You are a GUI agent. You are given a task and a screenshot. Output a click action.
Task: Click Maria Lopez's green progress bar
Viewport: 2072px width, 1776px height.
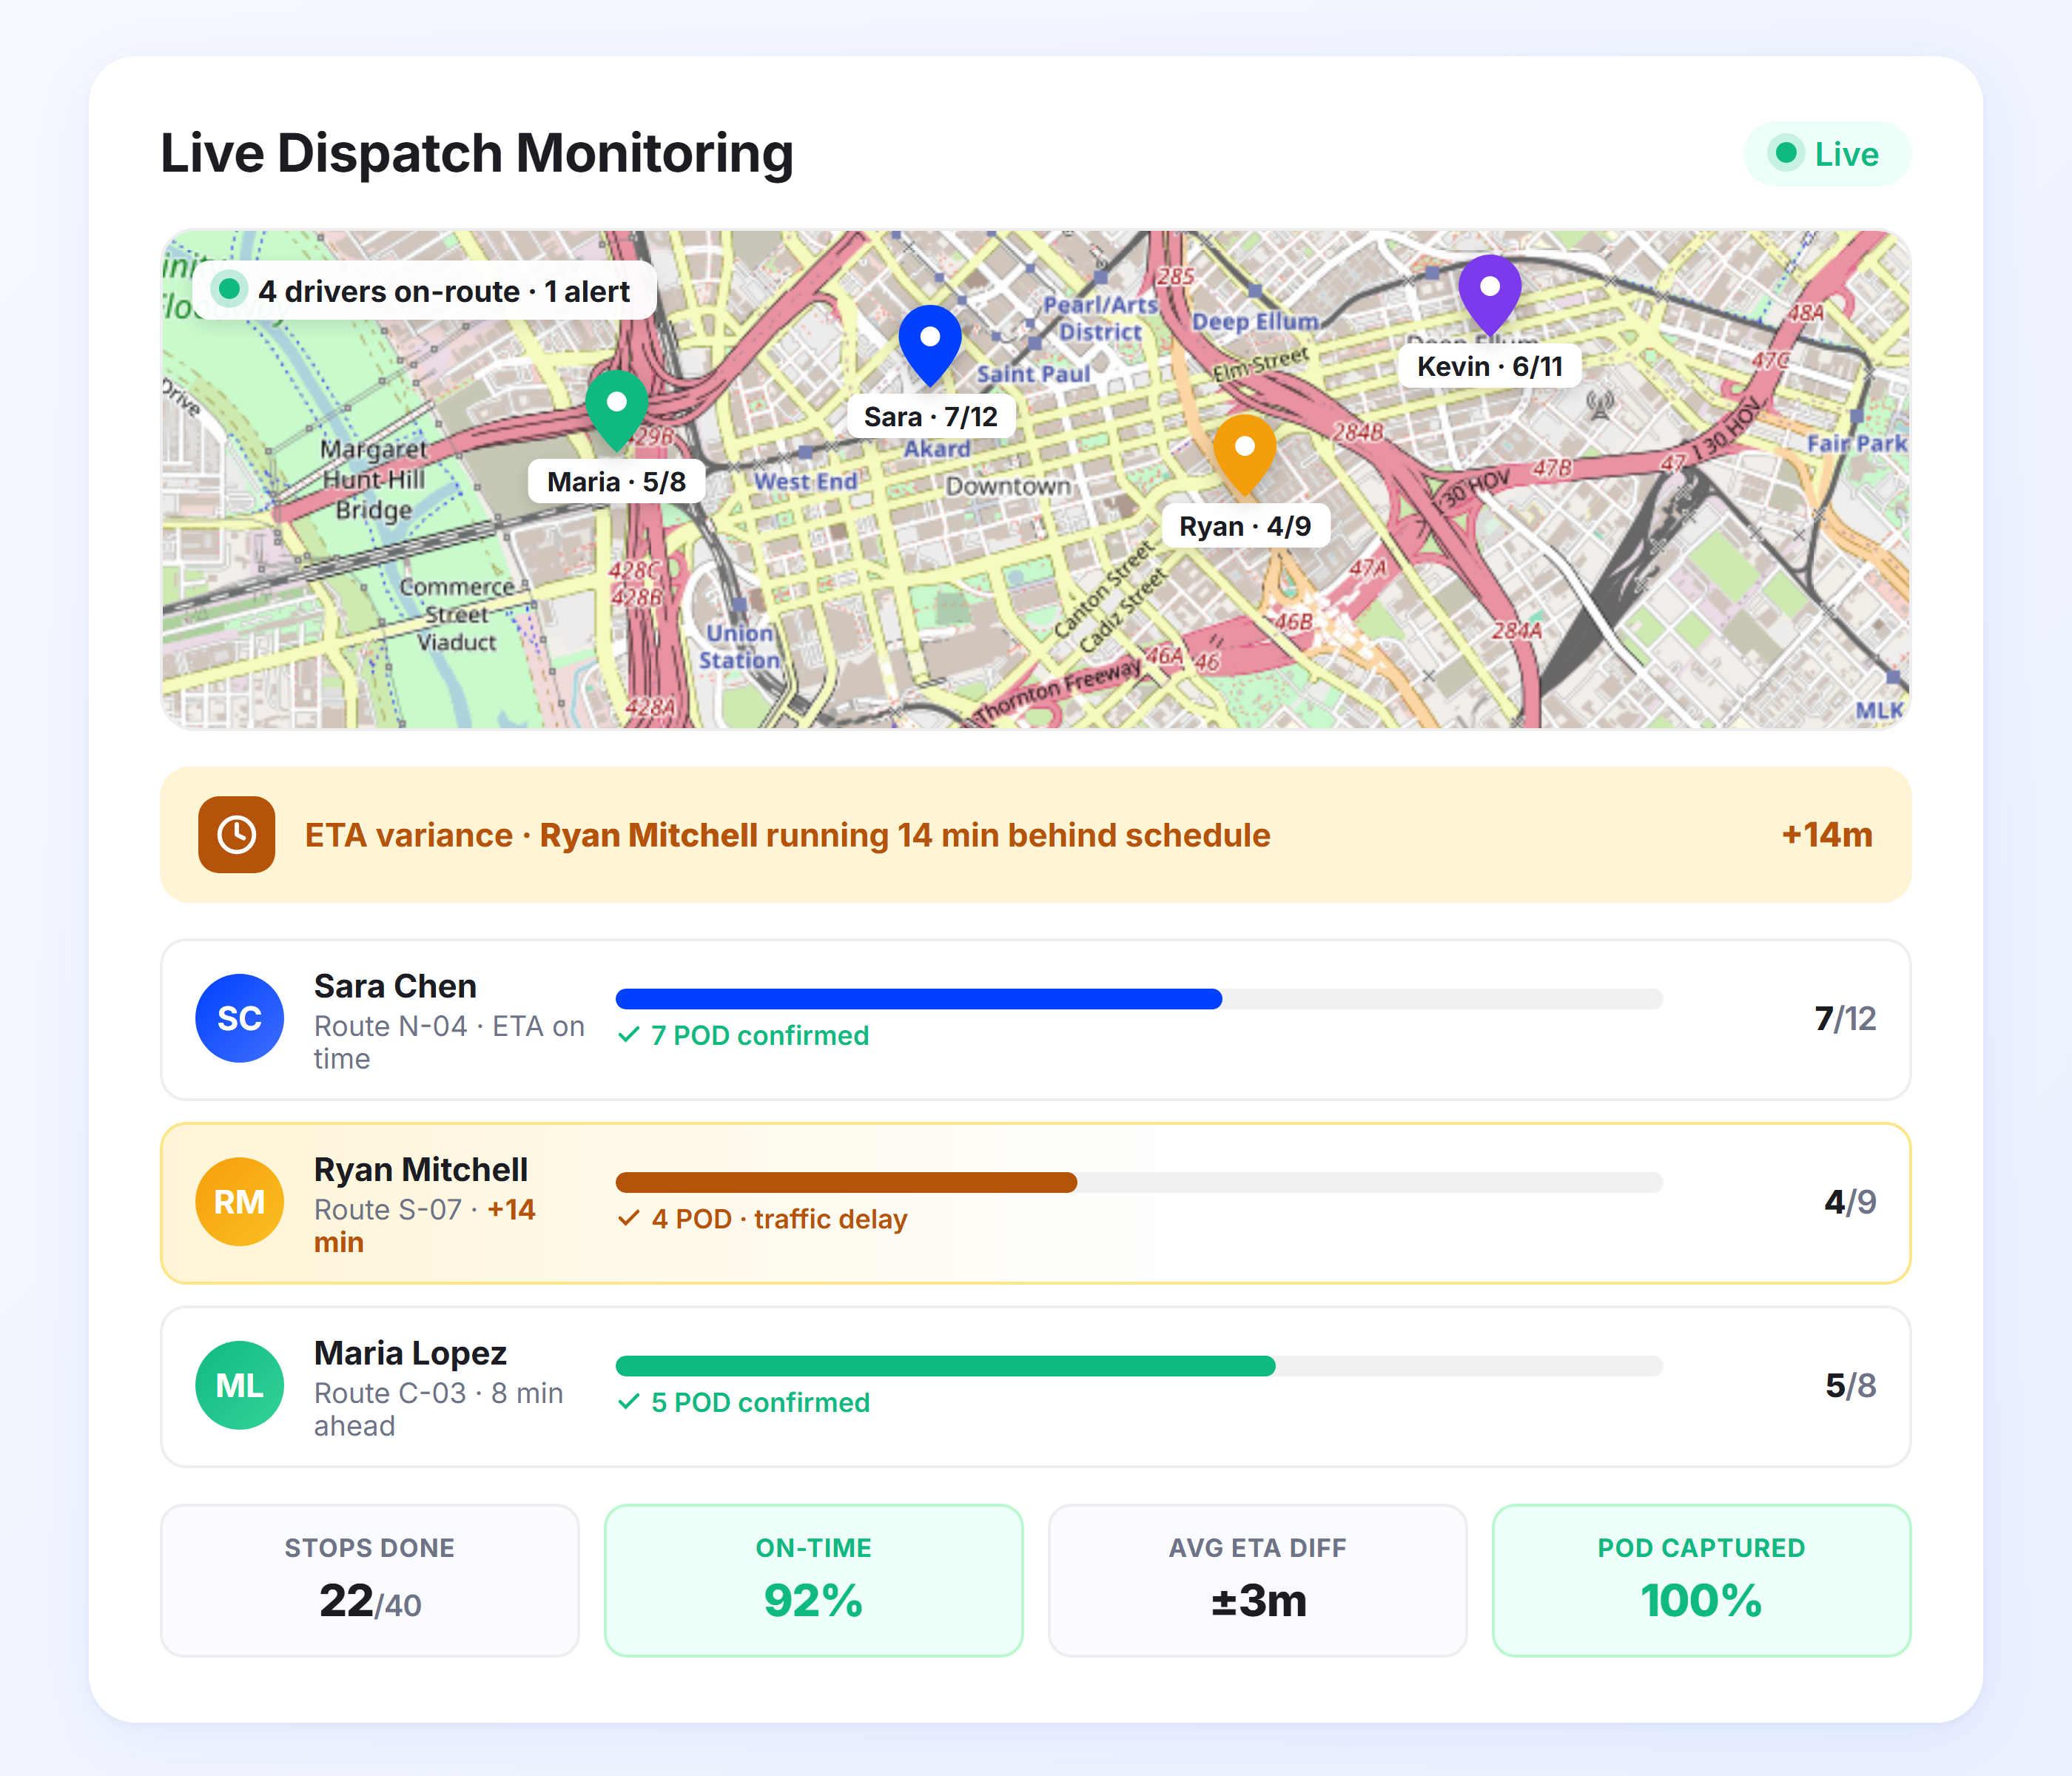(945, 1365)
